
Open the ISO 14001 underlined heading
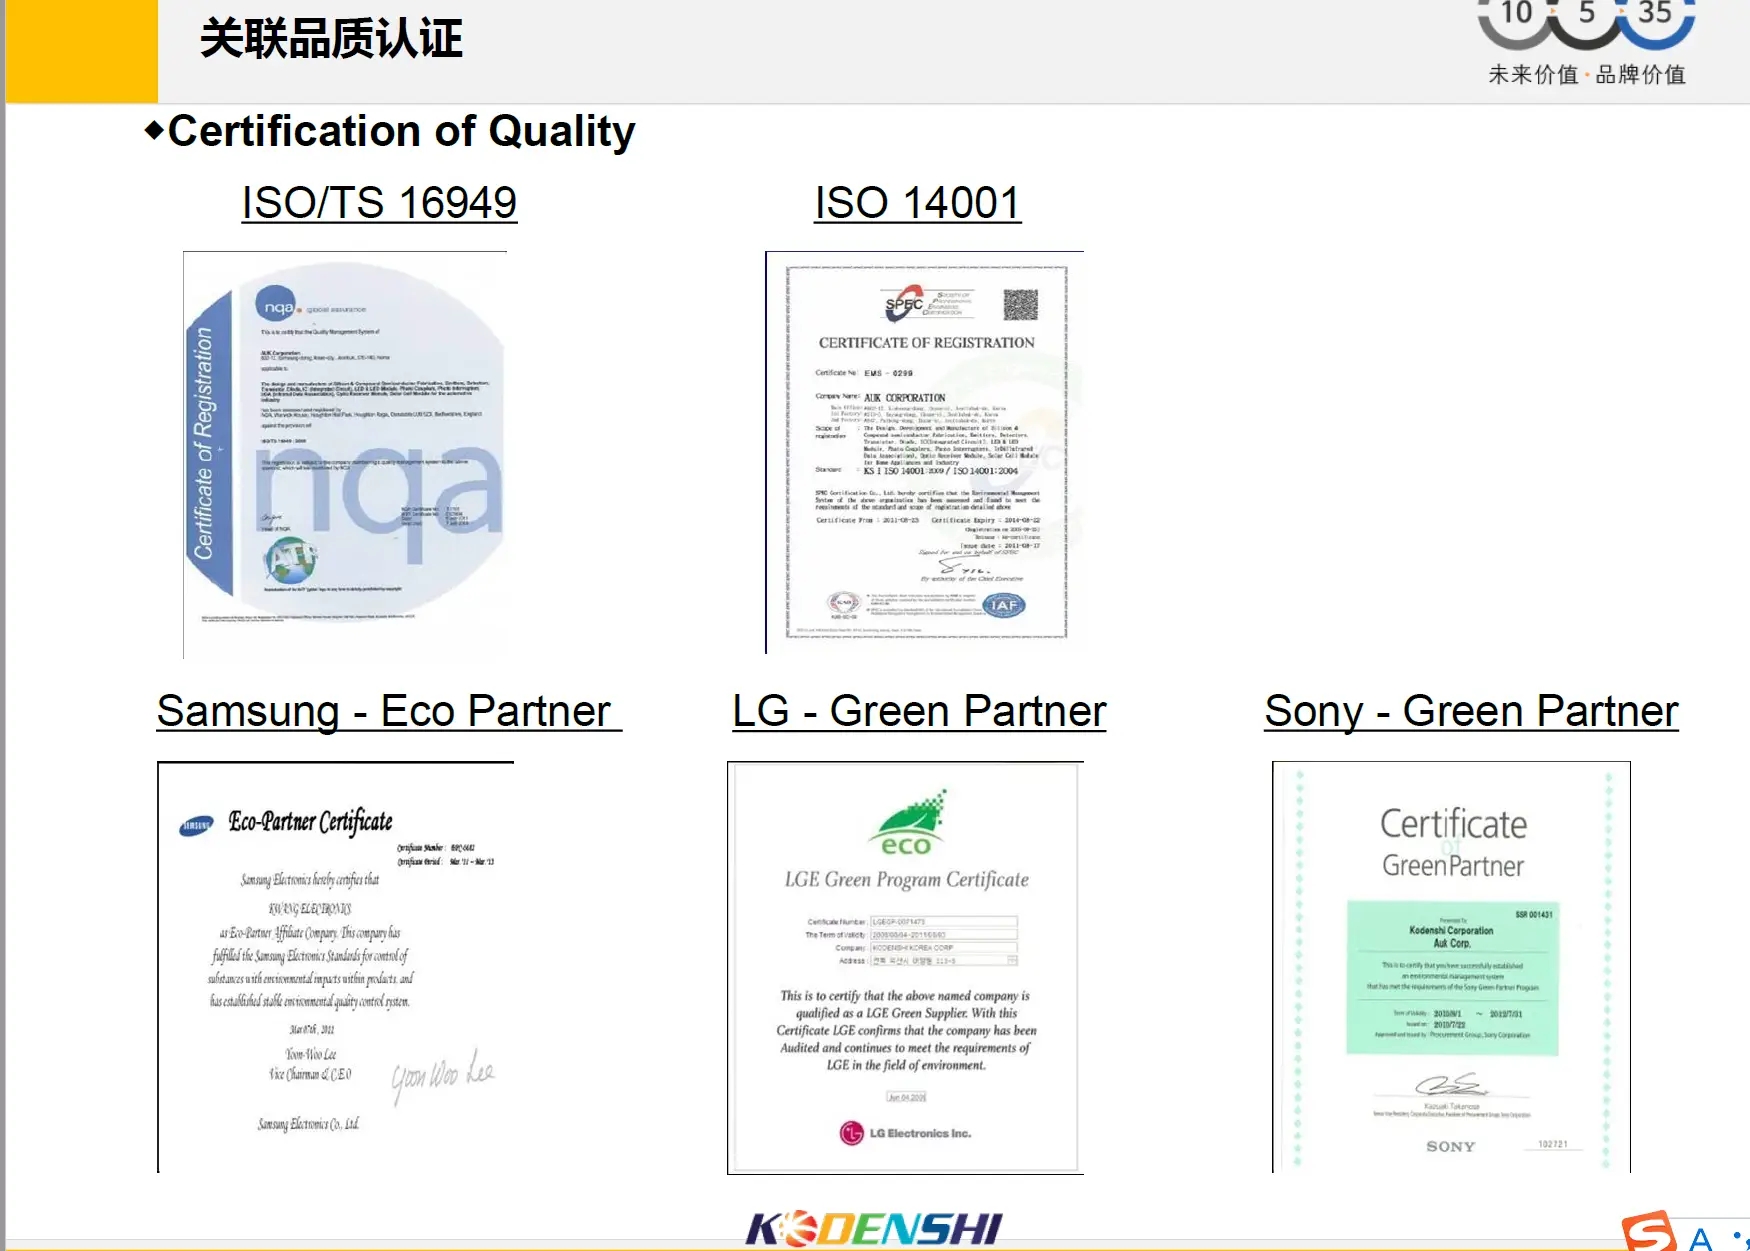917,203
